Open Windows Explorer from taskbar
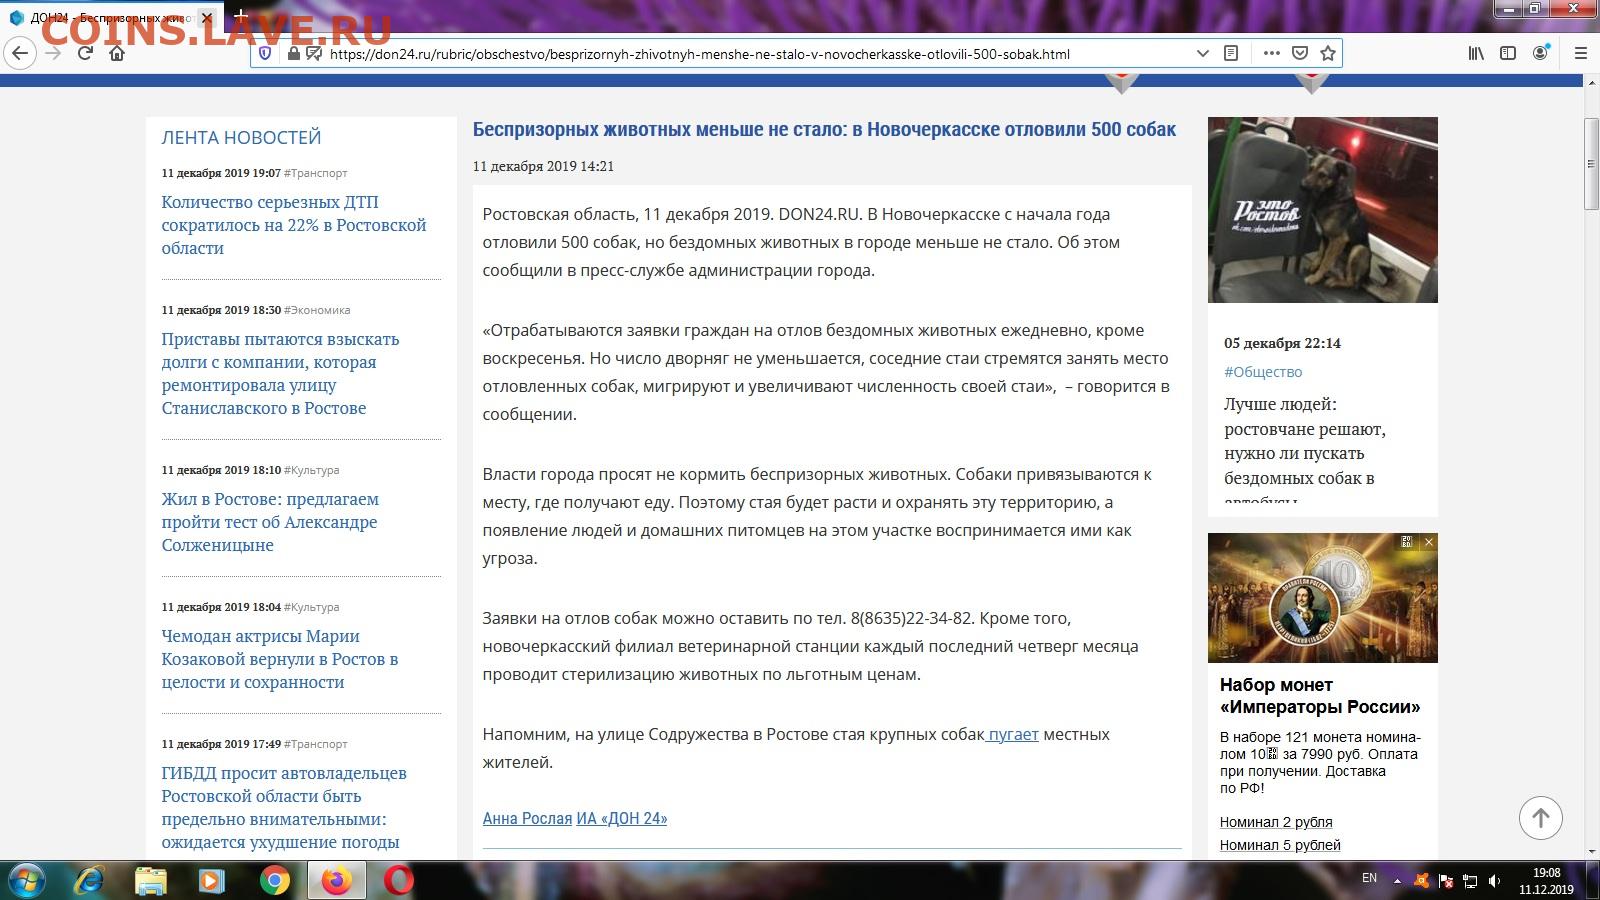The height and width of the screenshot is (900, 1600). [151, 880]
